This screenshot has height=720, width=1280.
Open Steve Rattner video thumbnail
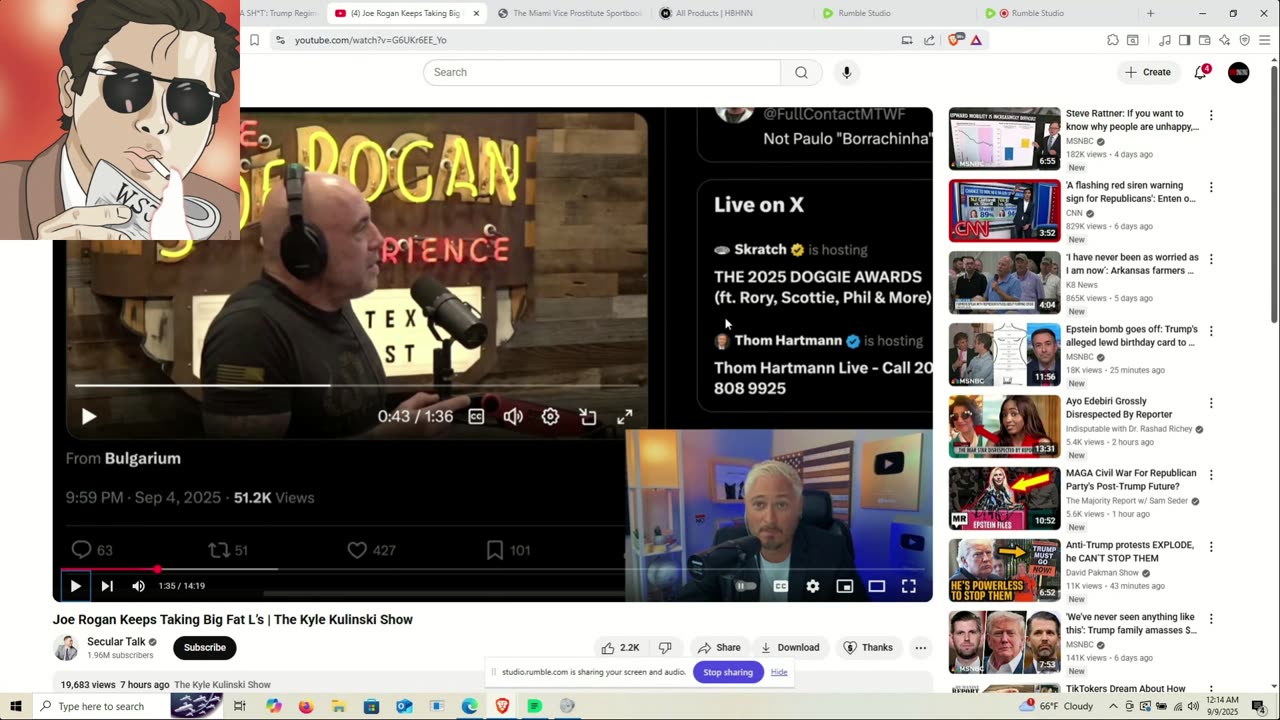1004,139
